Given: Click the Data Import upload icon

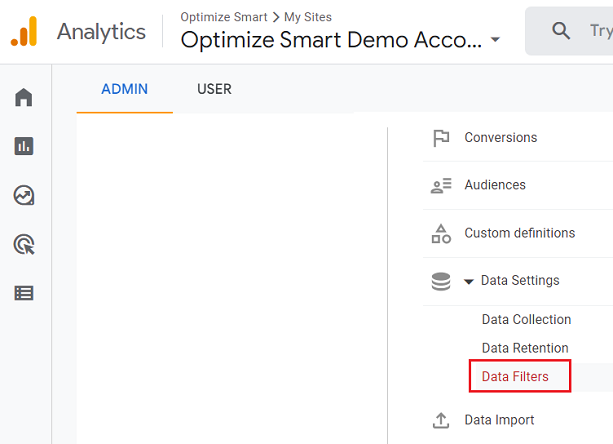Looking at the screenshot, I should coord(441,420).
